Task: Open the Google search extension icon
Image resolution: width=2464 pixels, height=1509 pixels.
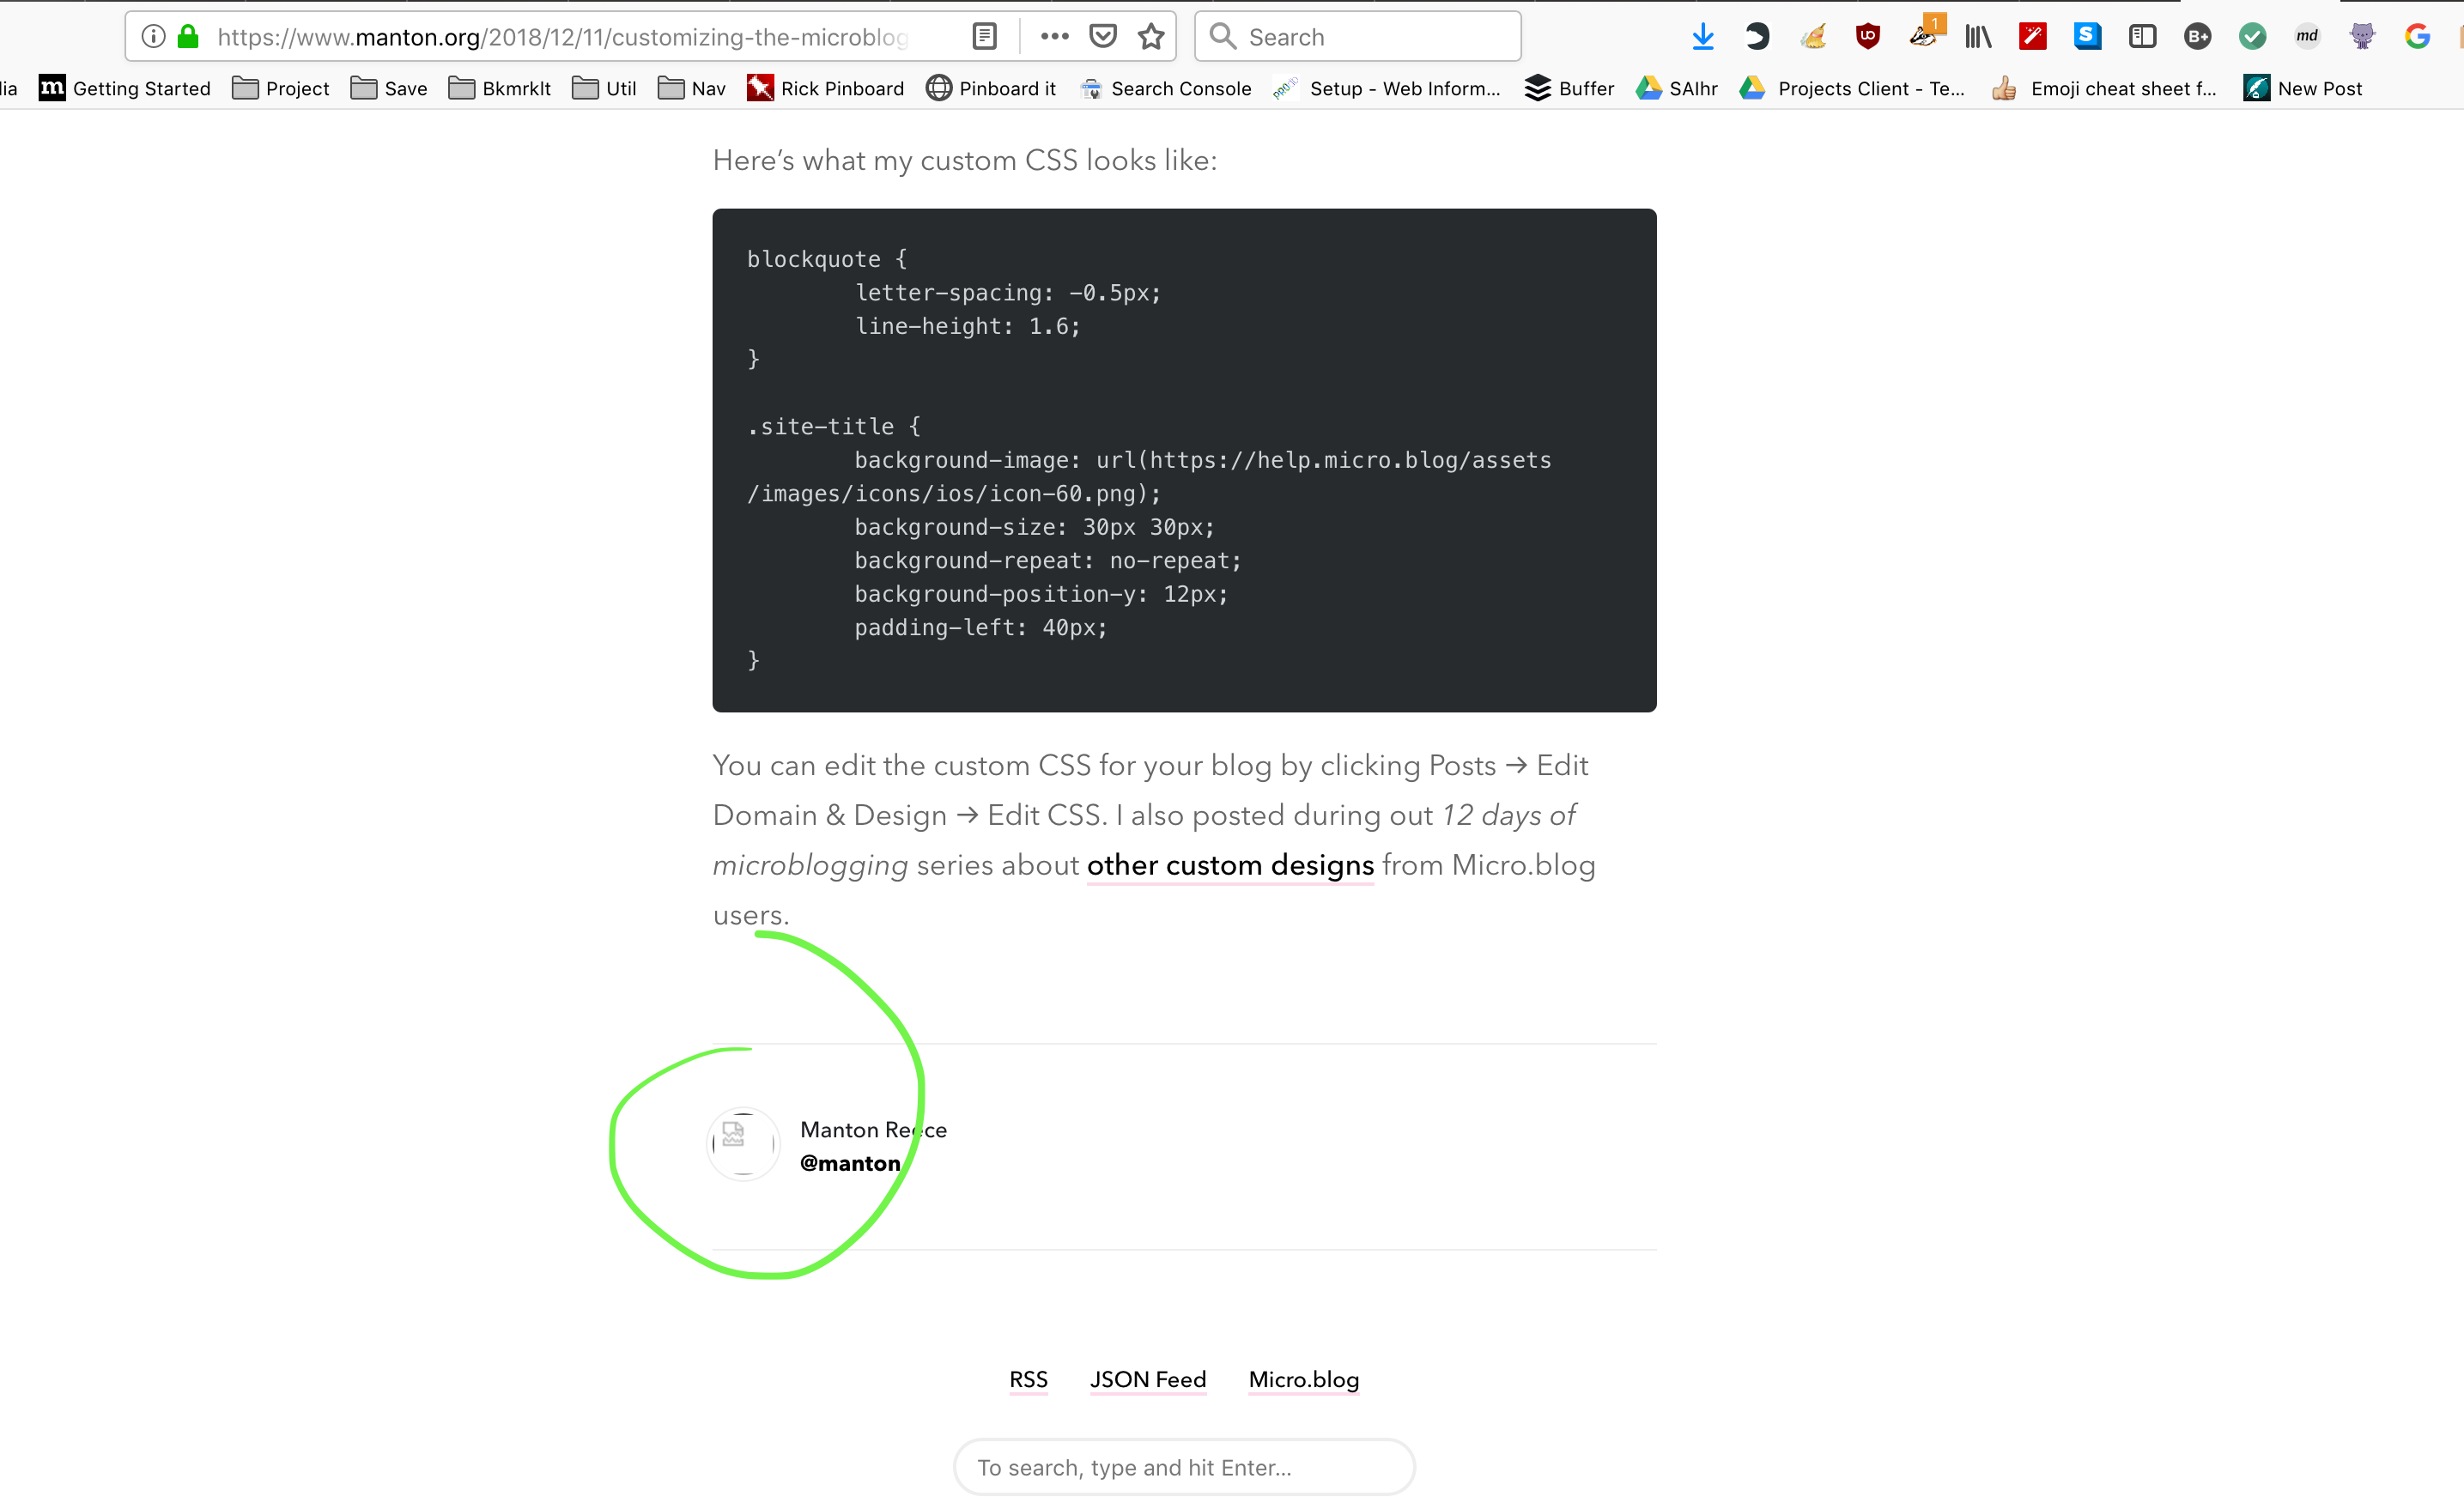Action: (2417, 36)
